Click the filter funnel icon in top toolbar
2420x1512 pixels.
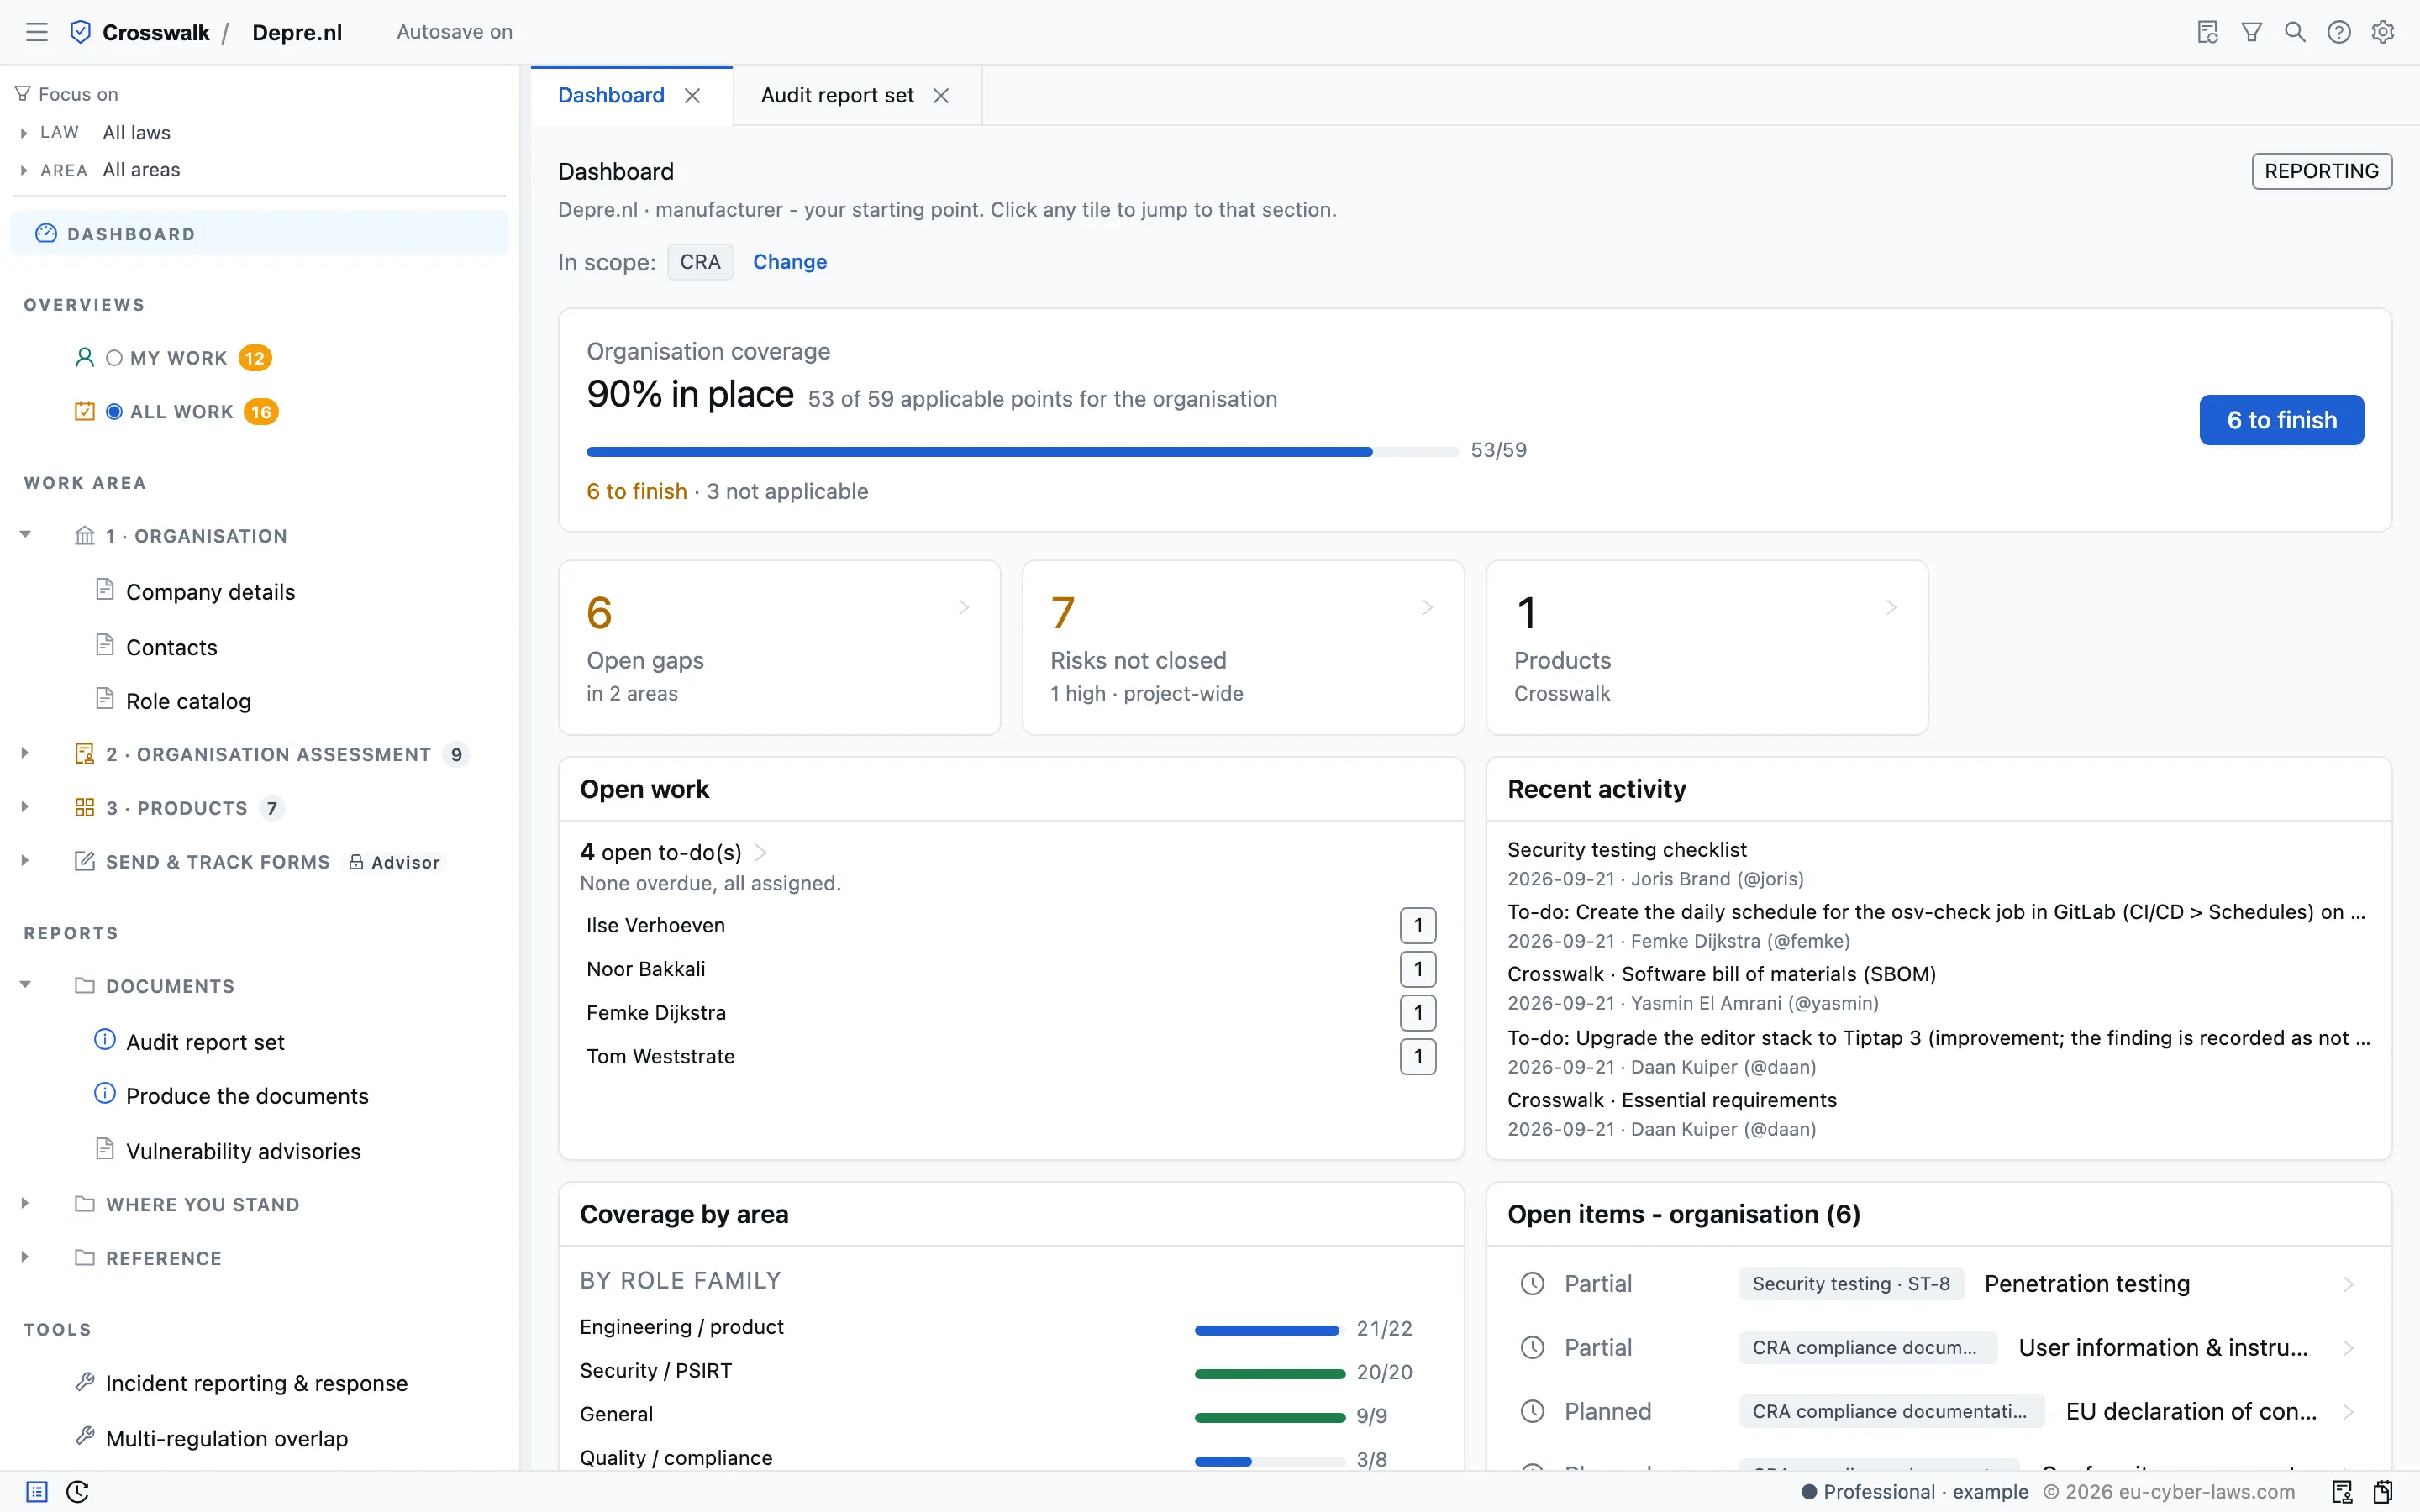[2252, 32]
